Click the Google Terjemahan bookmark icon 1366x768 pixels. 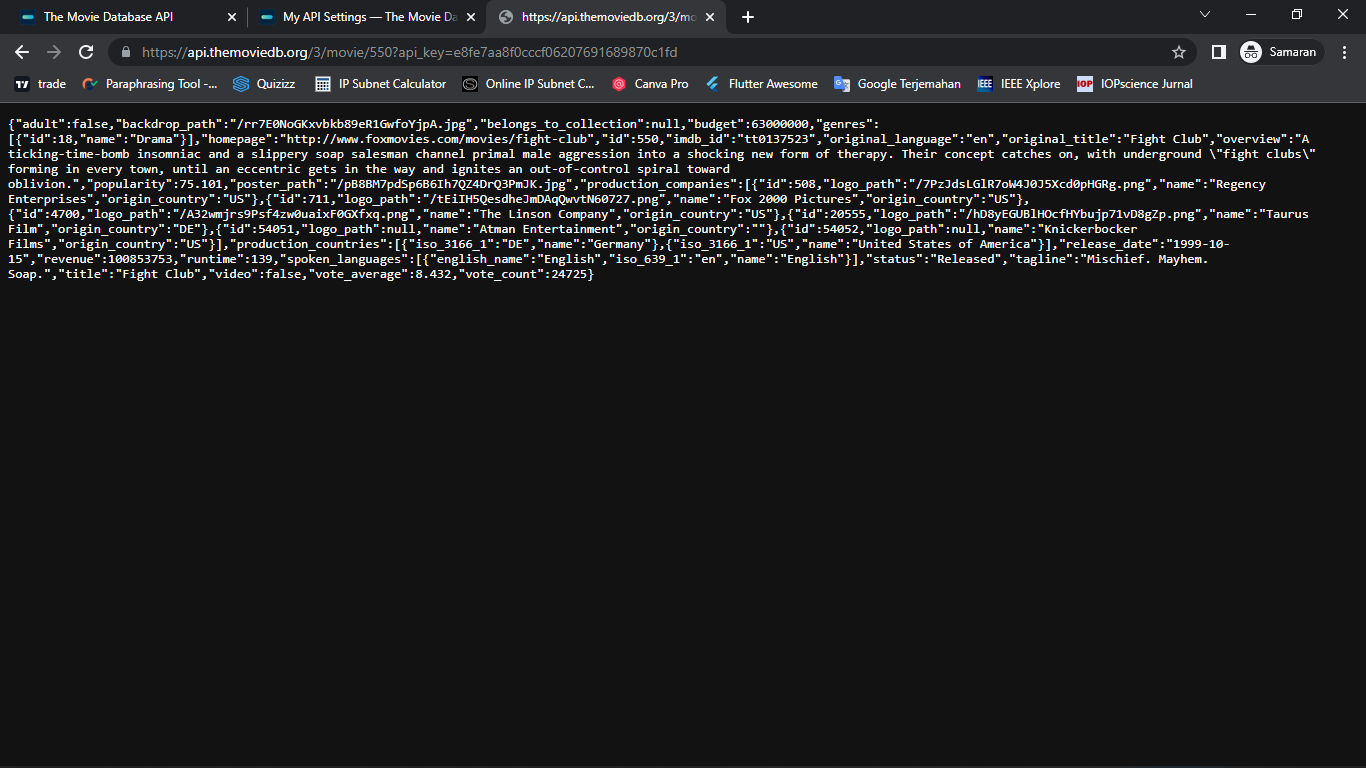(x=841, y=84)
